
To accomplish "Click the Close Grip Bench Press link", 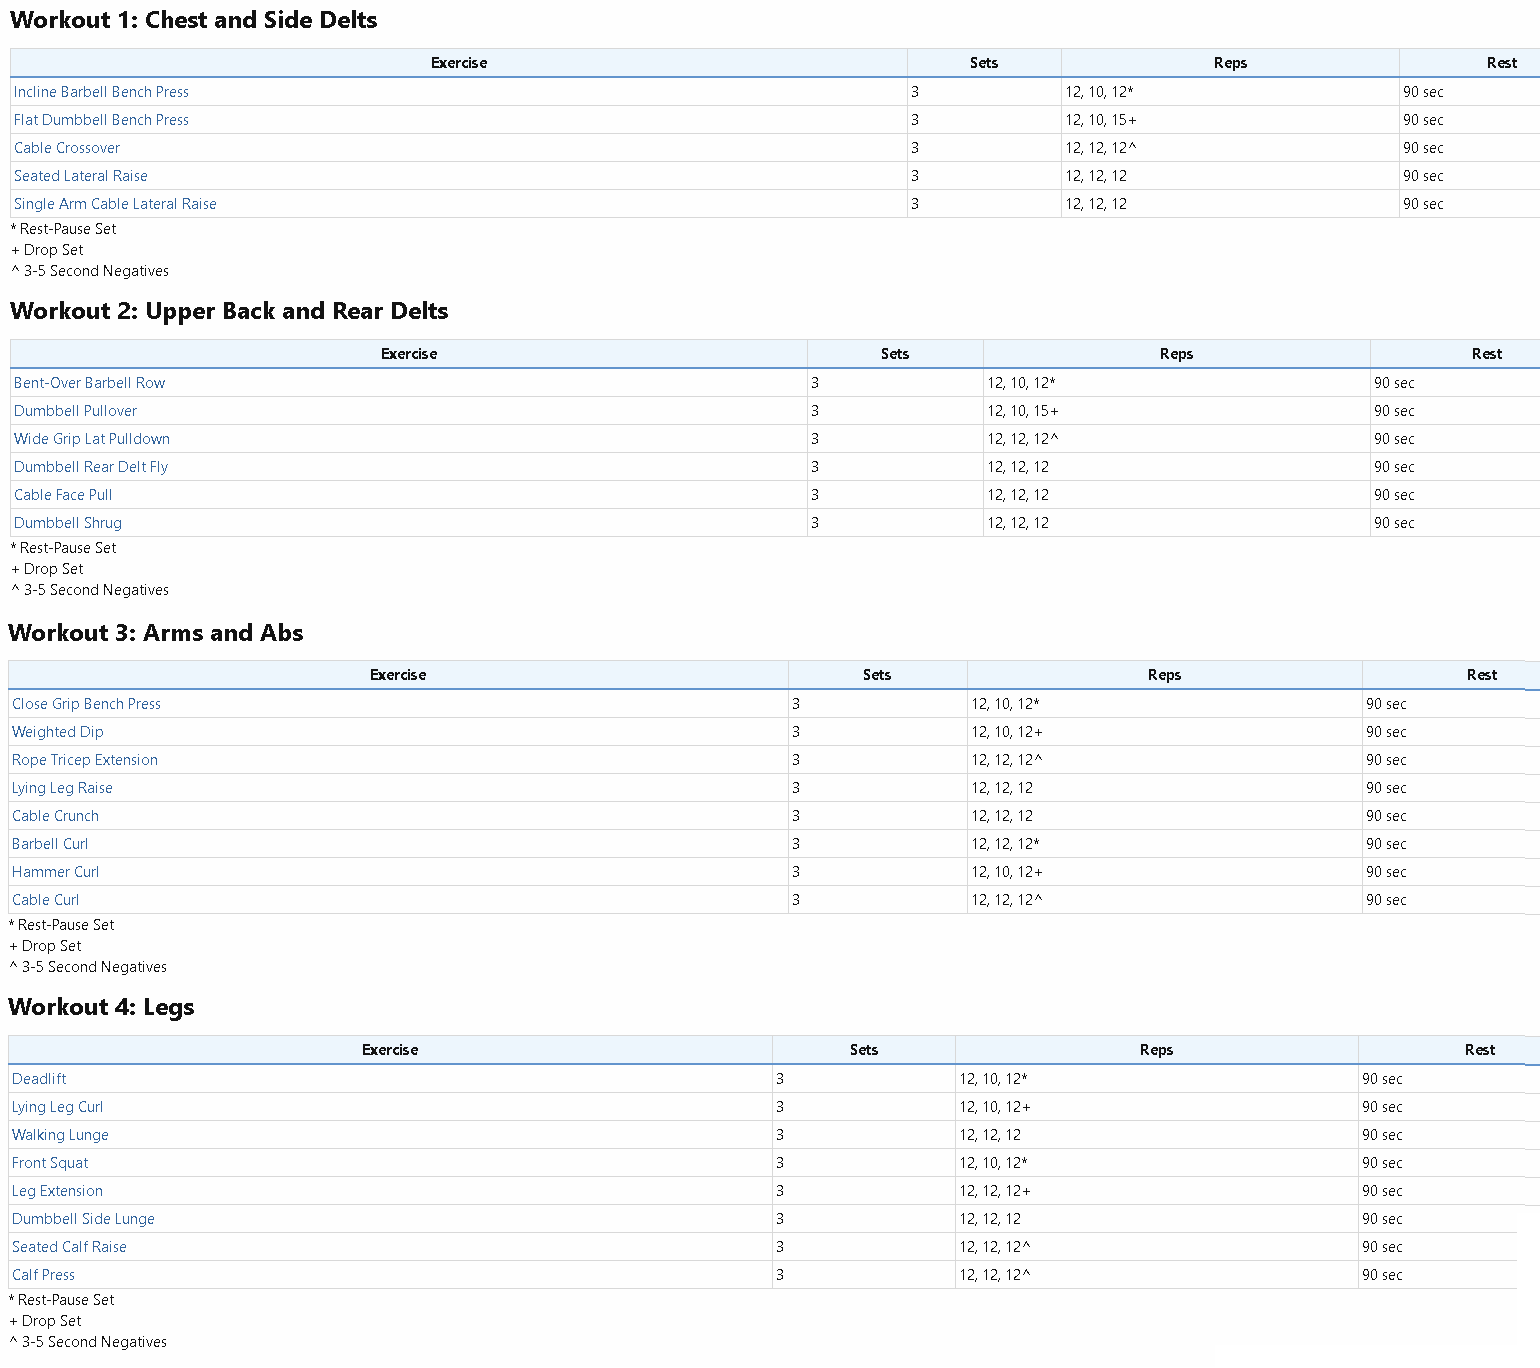I will pos(86,704).
